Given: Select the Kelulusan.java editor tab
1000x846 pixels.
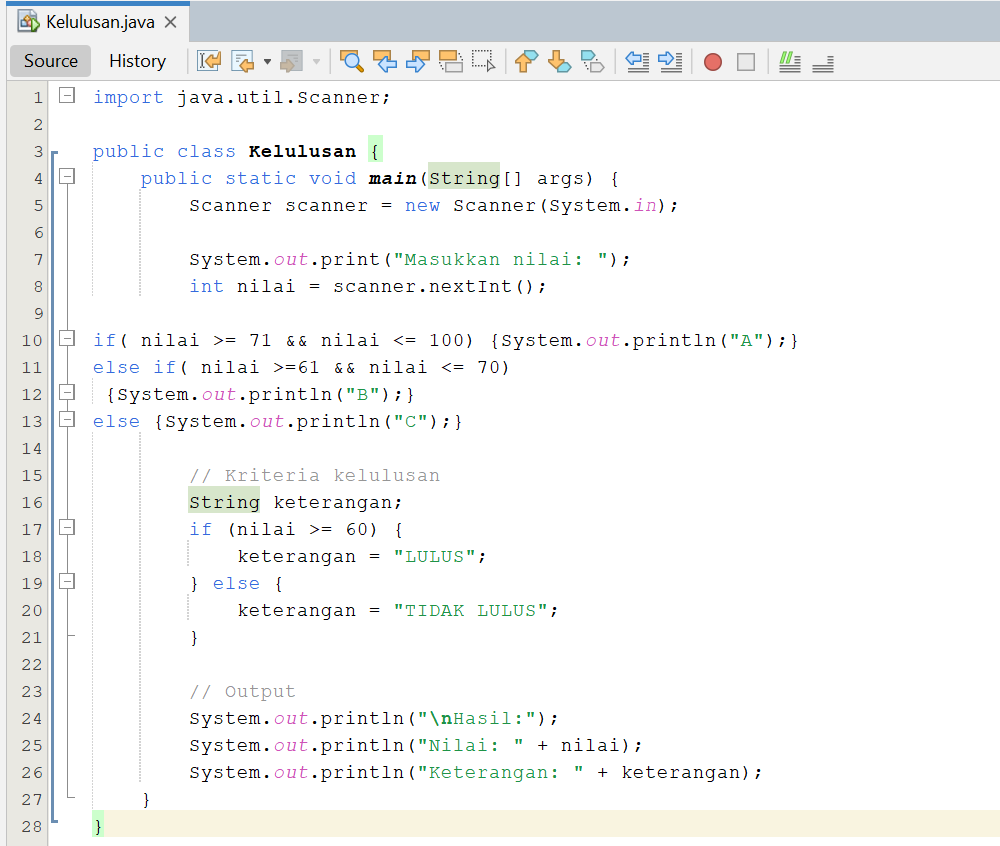Looking at the screenshot, I should 99,22.
